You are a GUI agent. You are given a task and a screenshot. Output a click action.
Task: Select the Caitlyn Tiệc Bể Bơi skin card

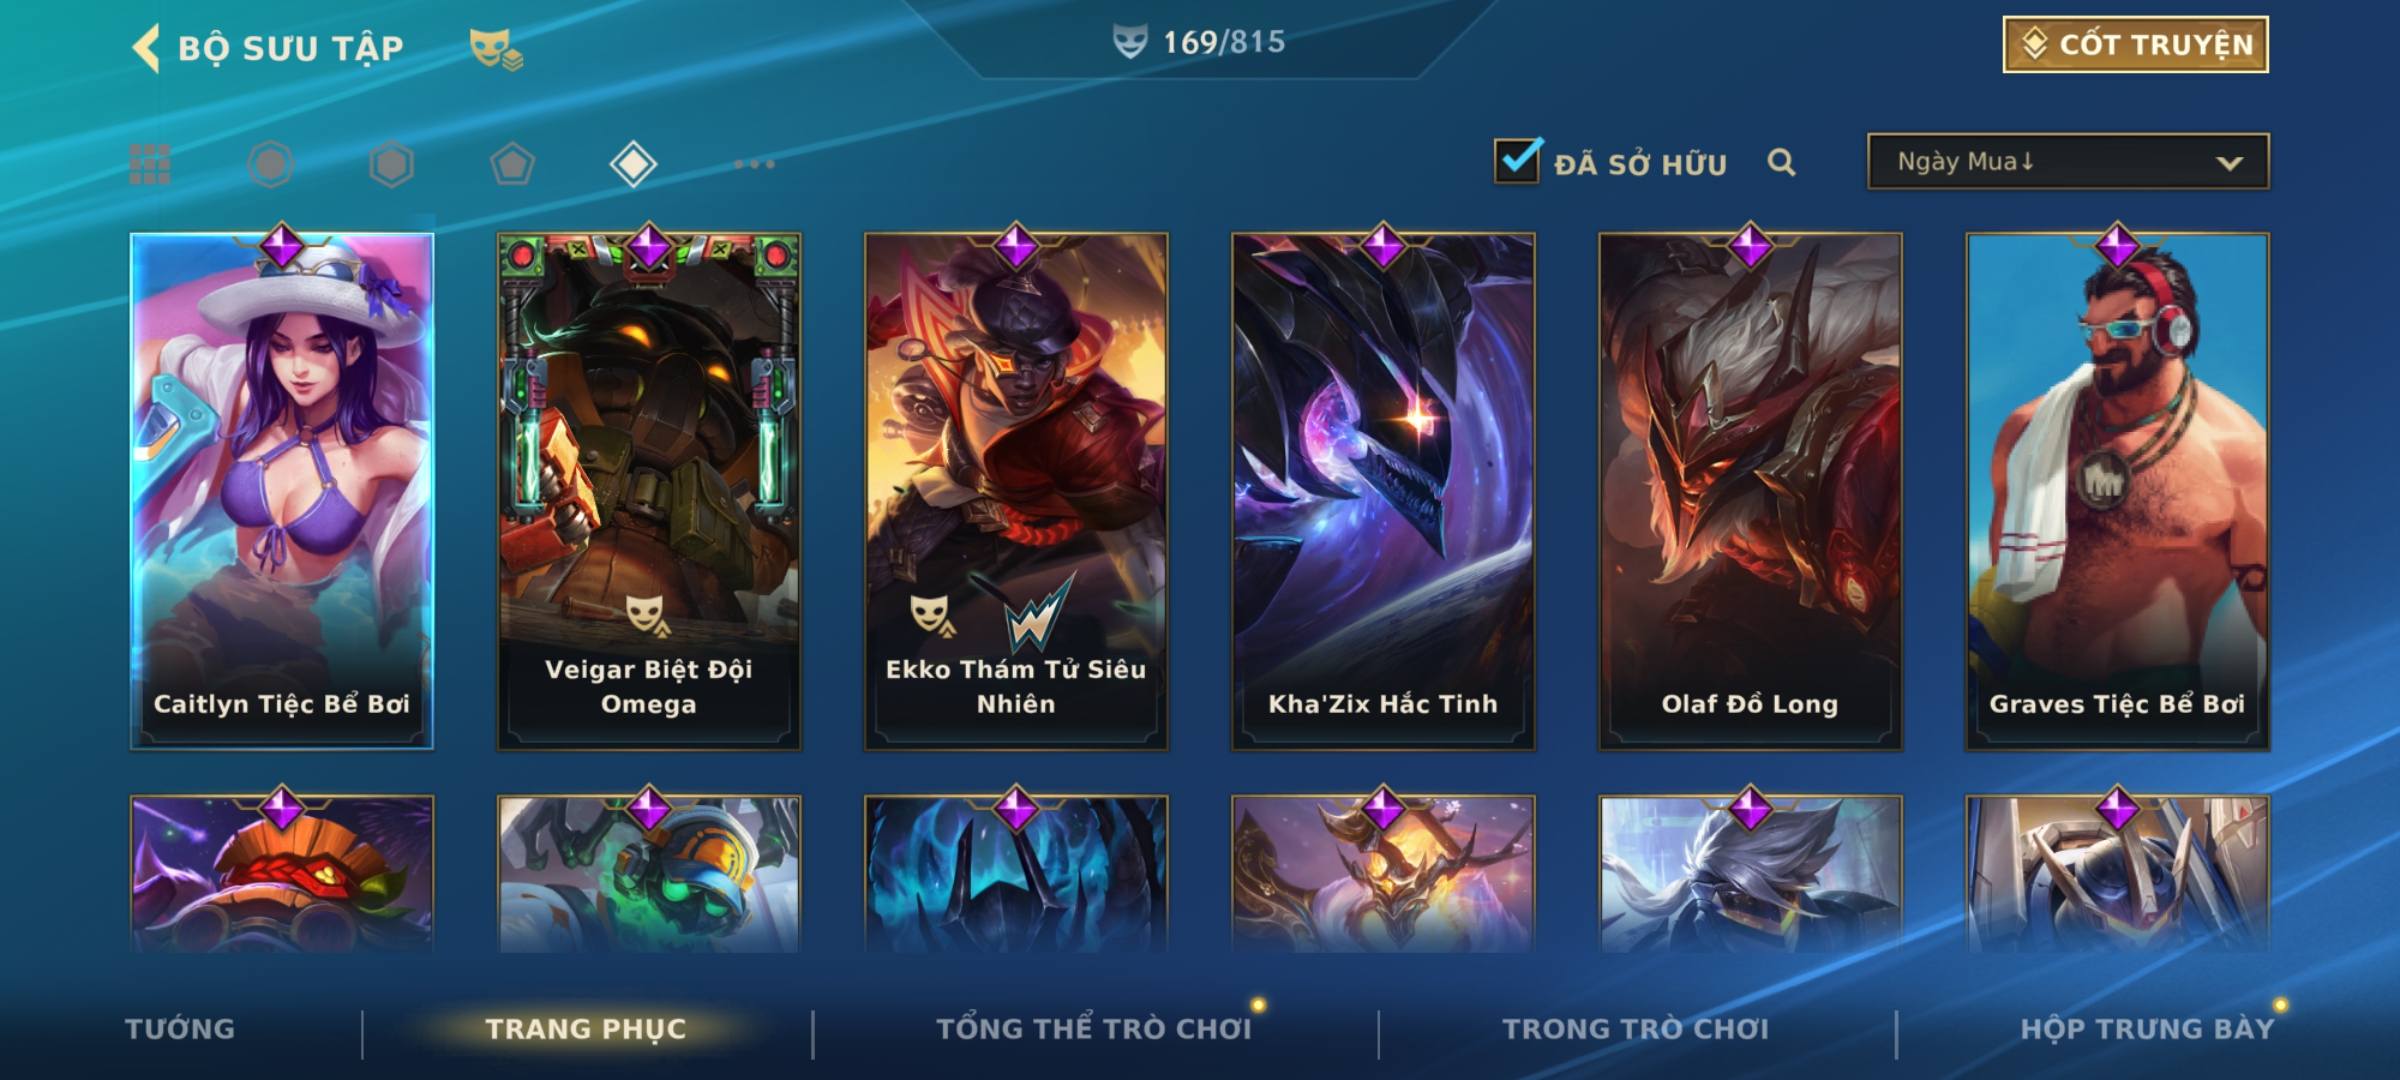[282, 491]
